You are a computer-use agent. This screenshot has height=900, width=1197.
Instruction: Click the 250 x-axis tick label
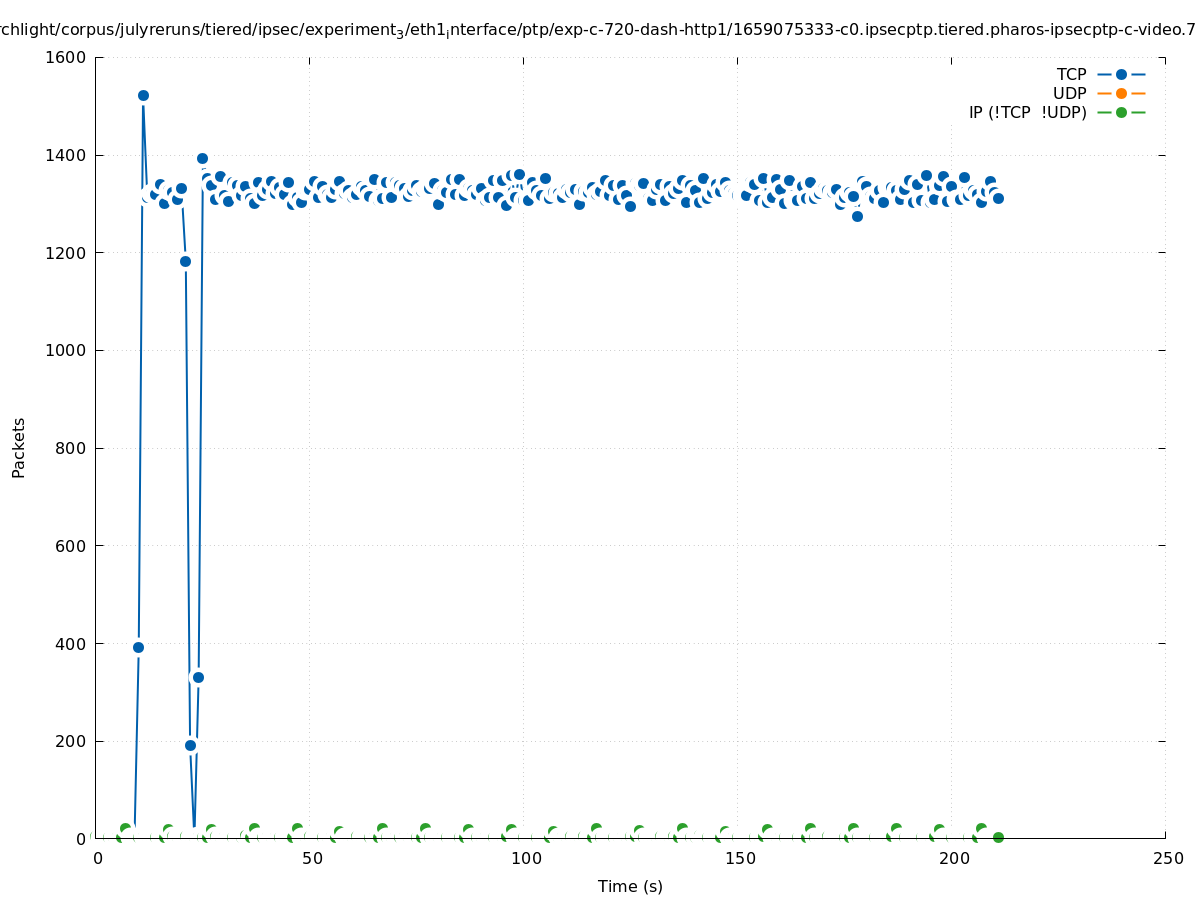pos(1167,858)
